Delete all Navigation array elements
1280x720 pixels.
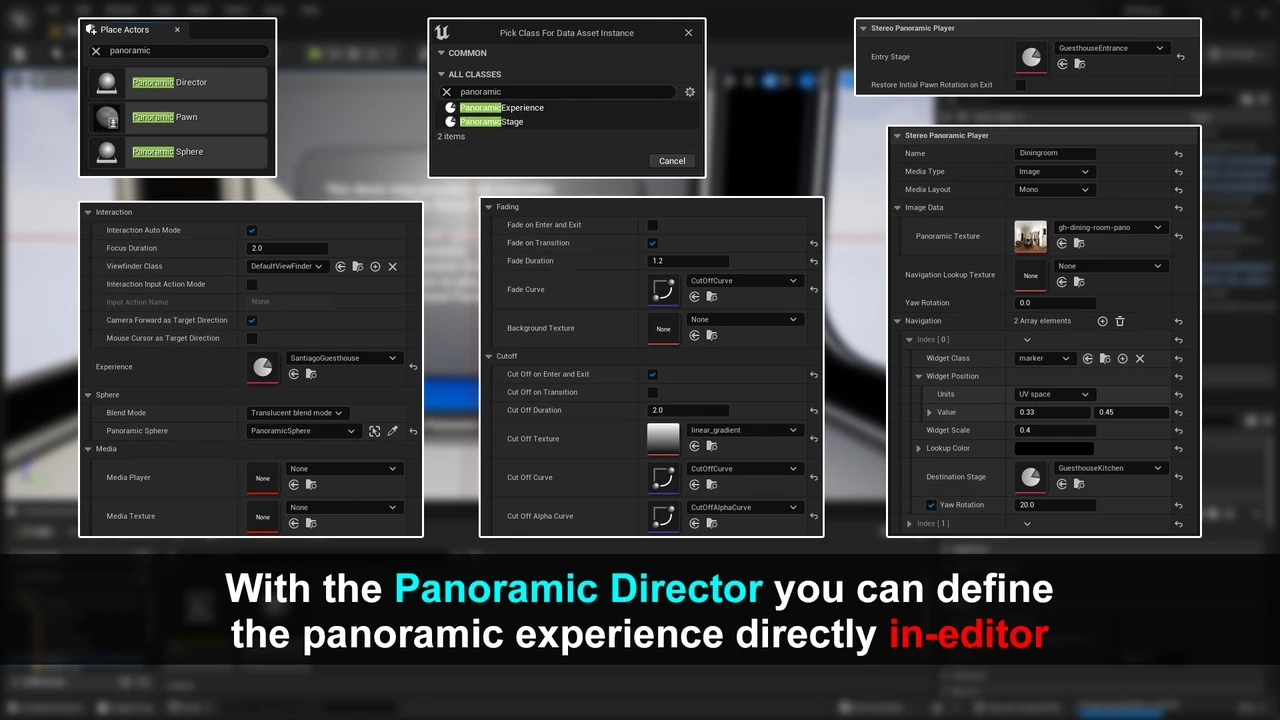click(1120, 321)
